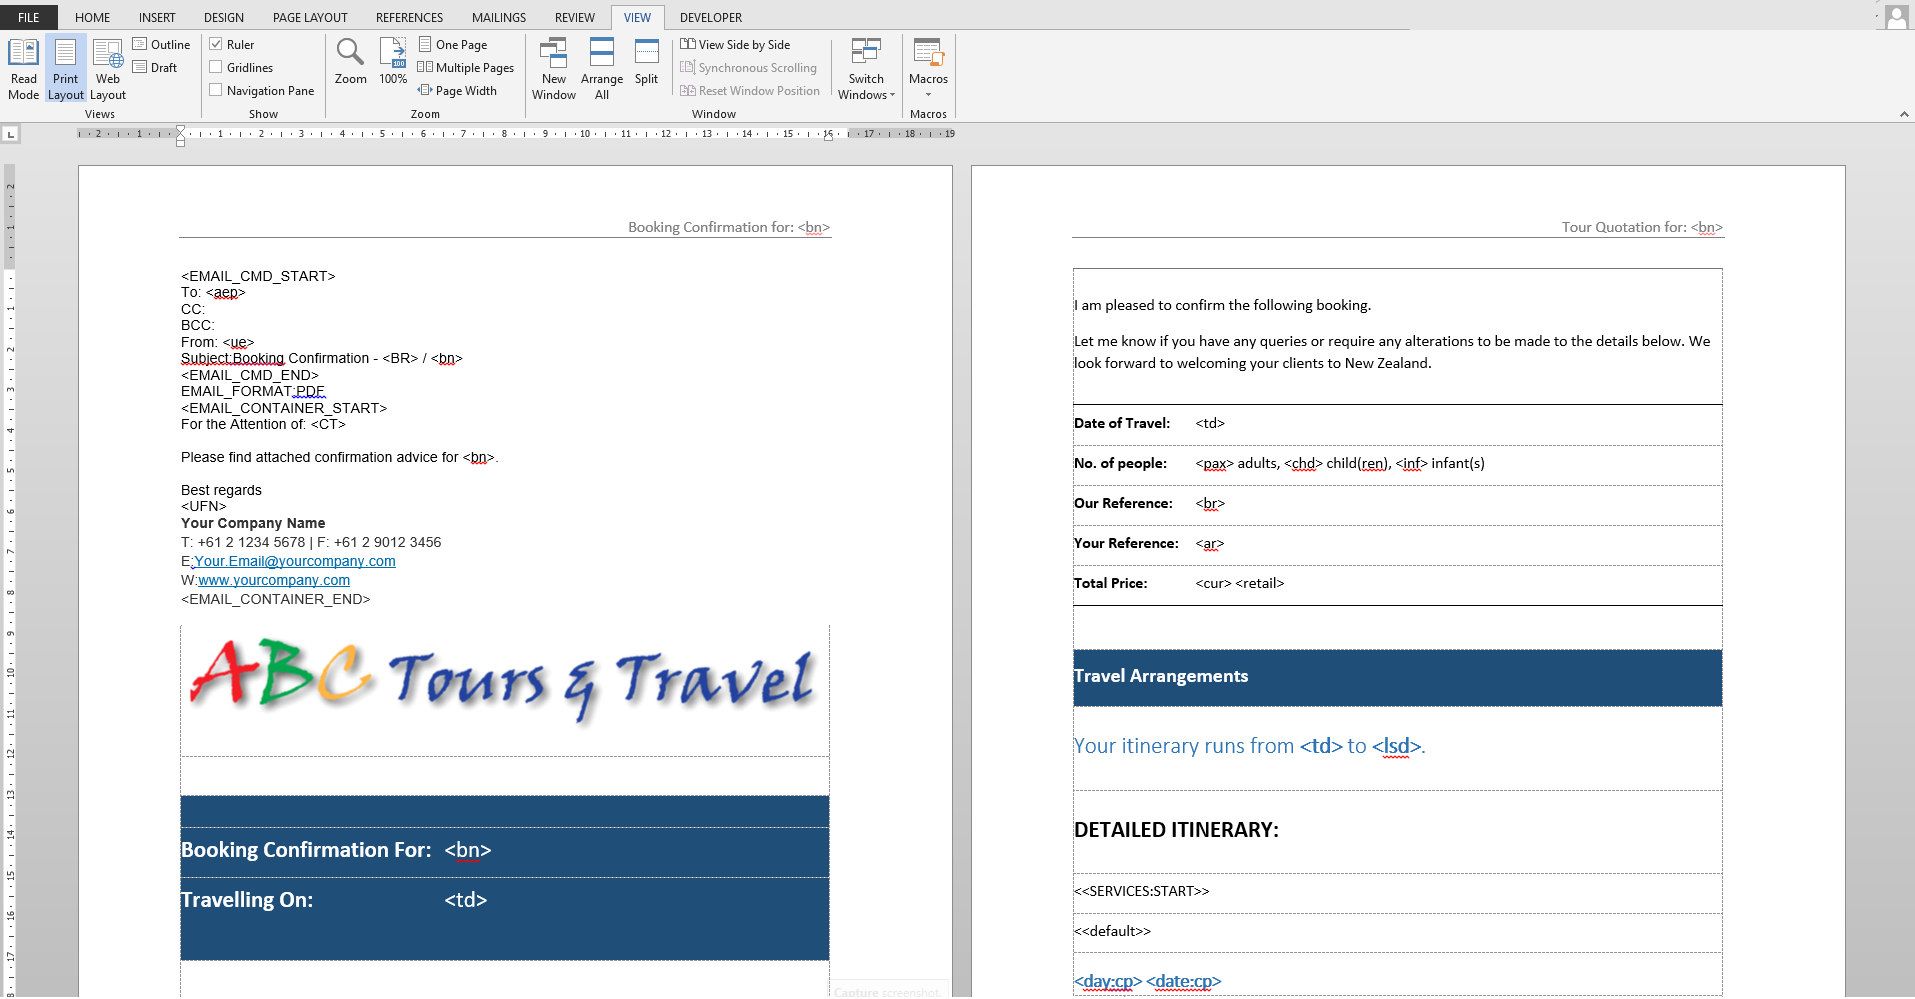This screenshot has height=999, width=1915.
Task: Click View Side by Side
Action: click(736, 44)
